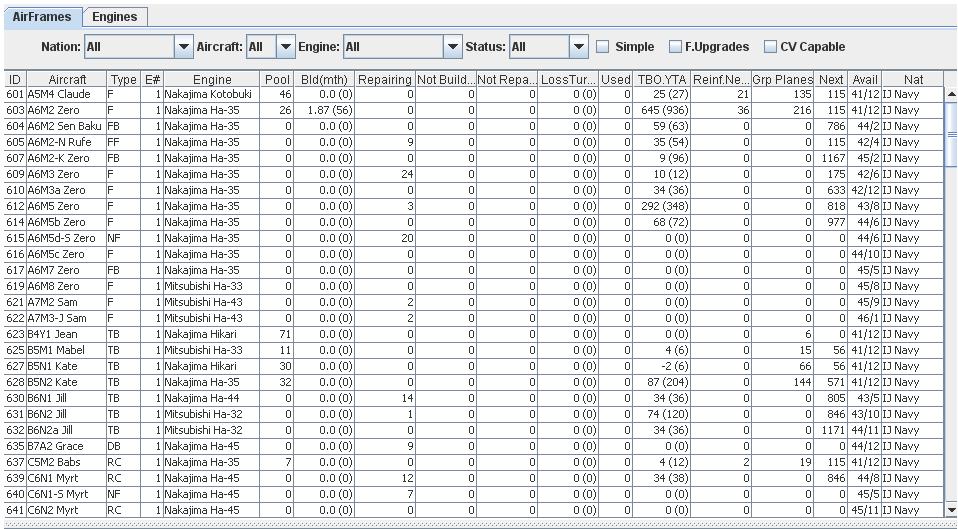Check the CV Capable option
This screenshot has height=529, width=958.
770,46
